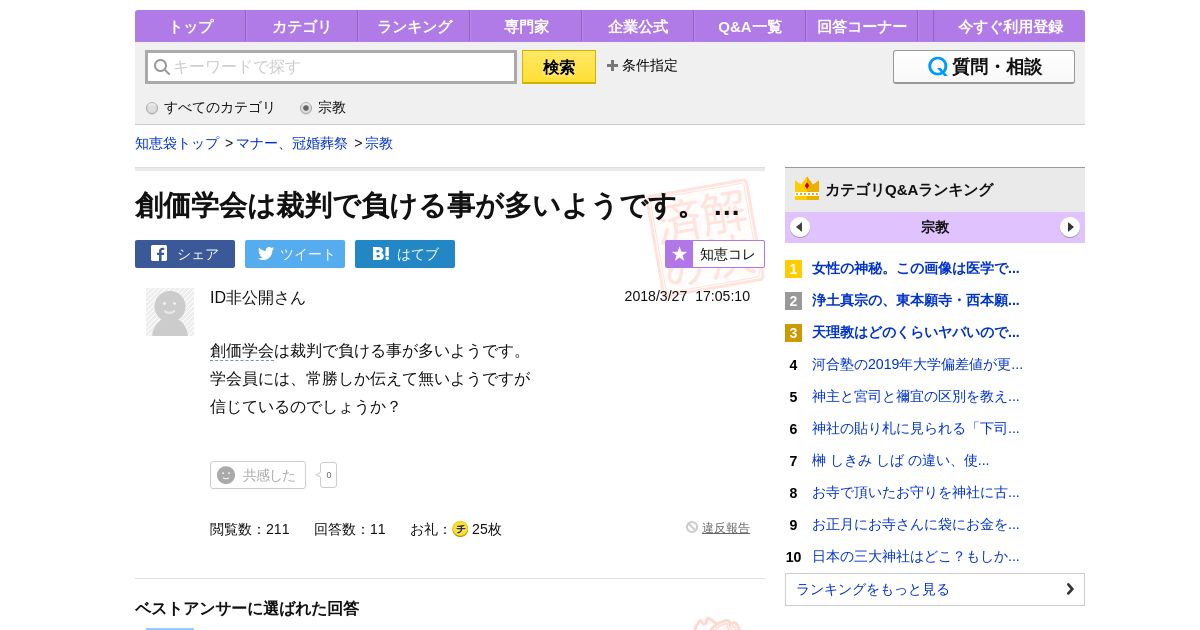
Task: Click the ID非公開さん avatar image
Action: [170, 312]
